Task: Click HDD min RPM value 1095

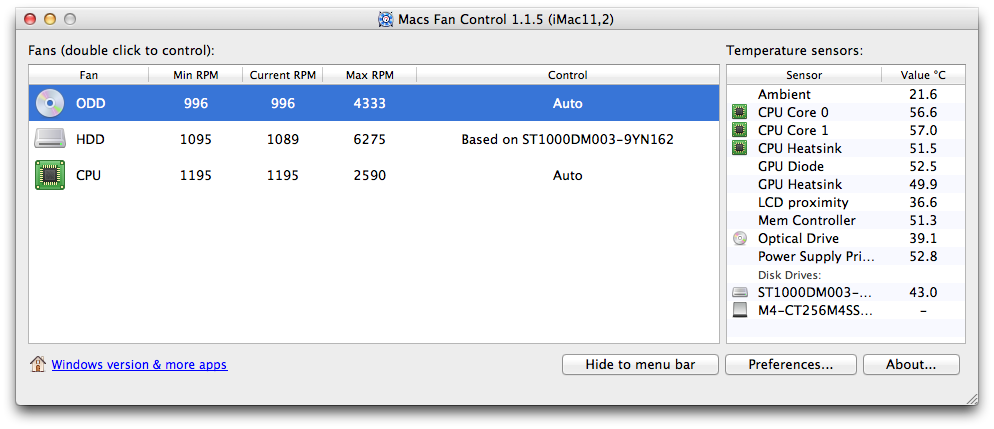Action: [195, 139]
